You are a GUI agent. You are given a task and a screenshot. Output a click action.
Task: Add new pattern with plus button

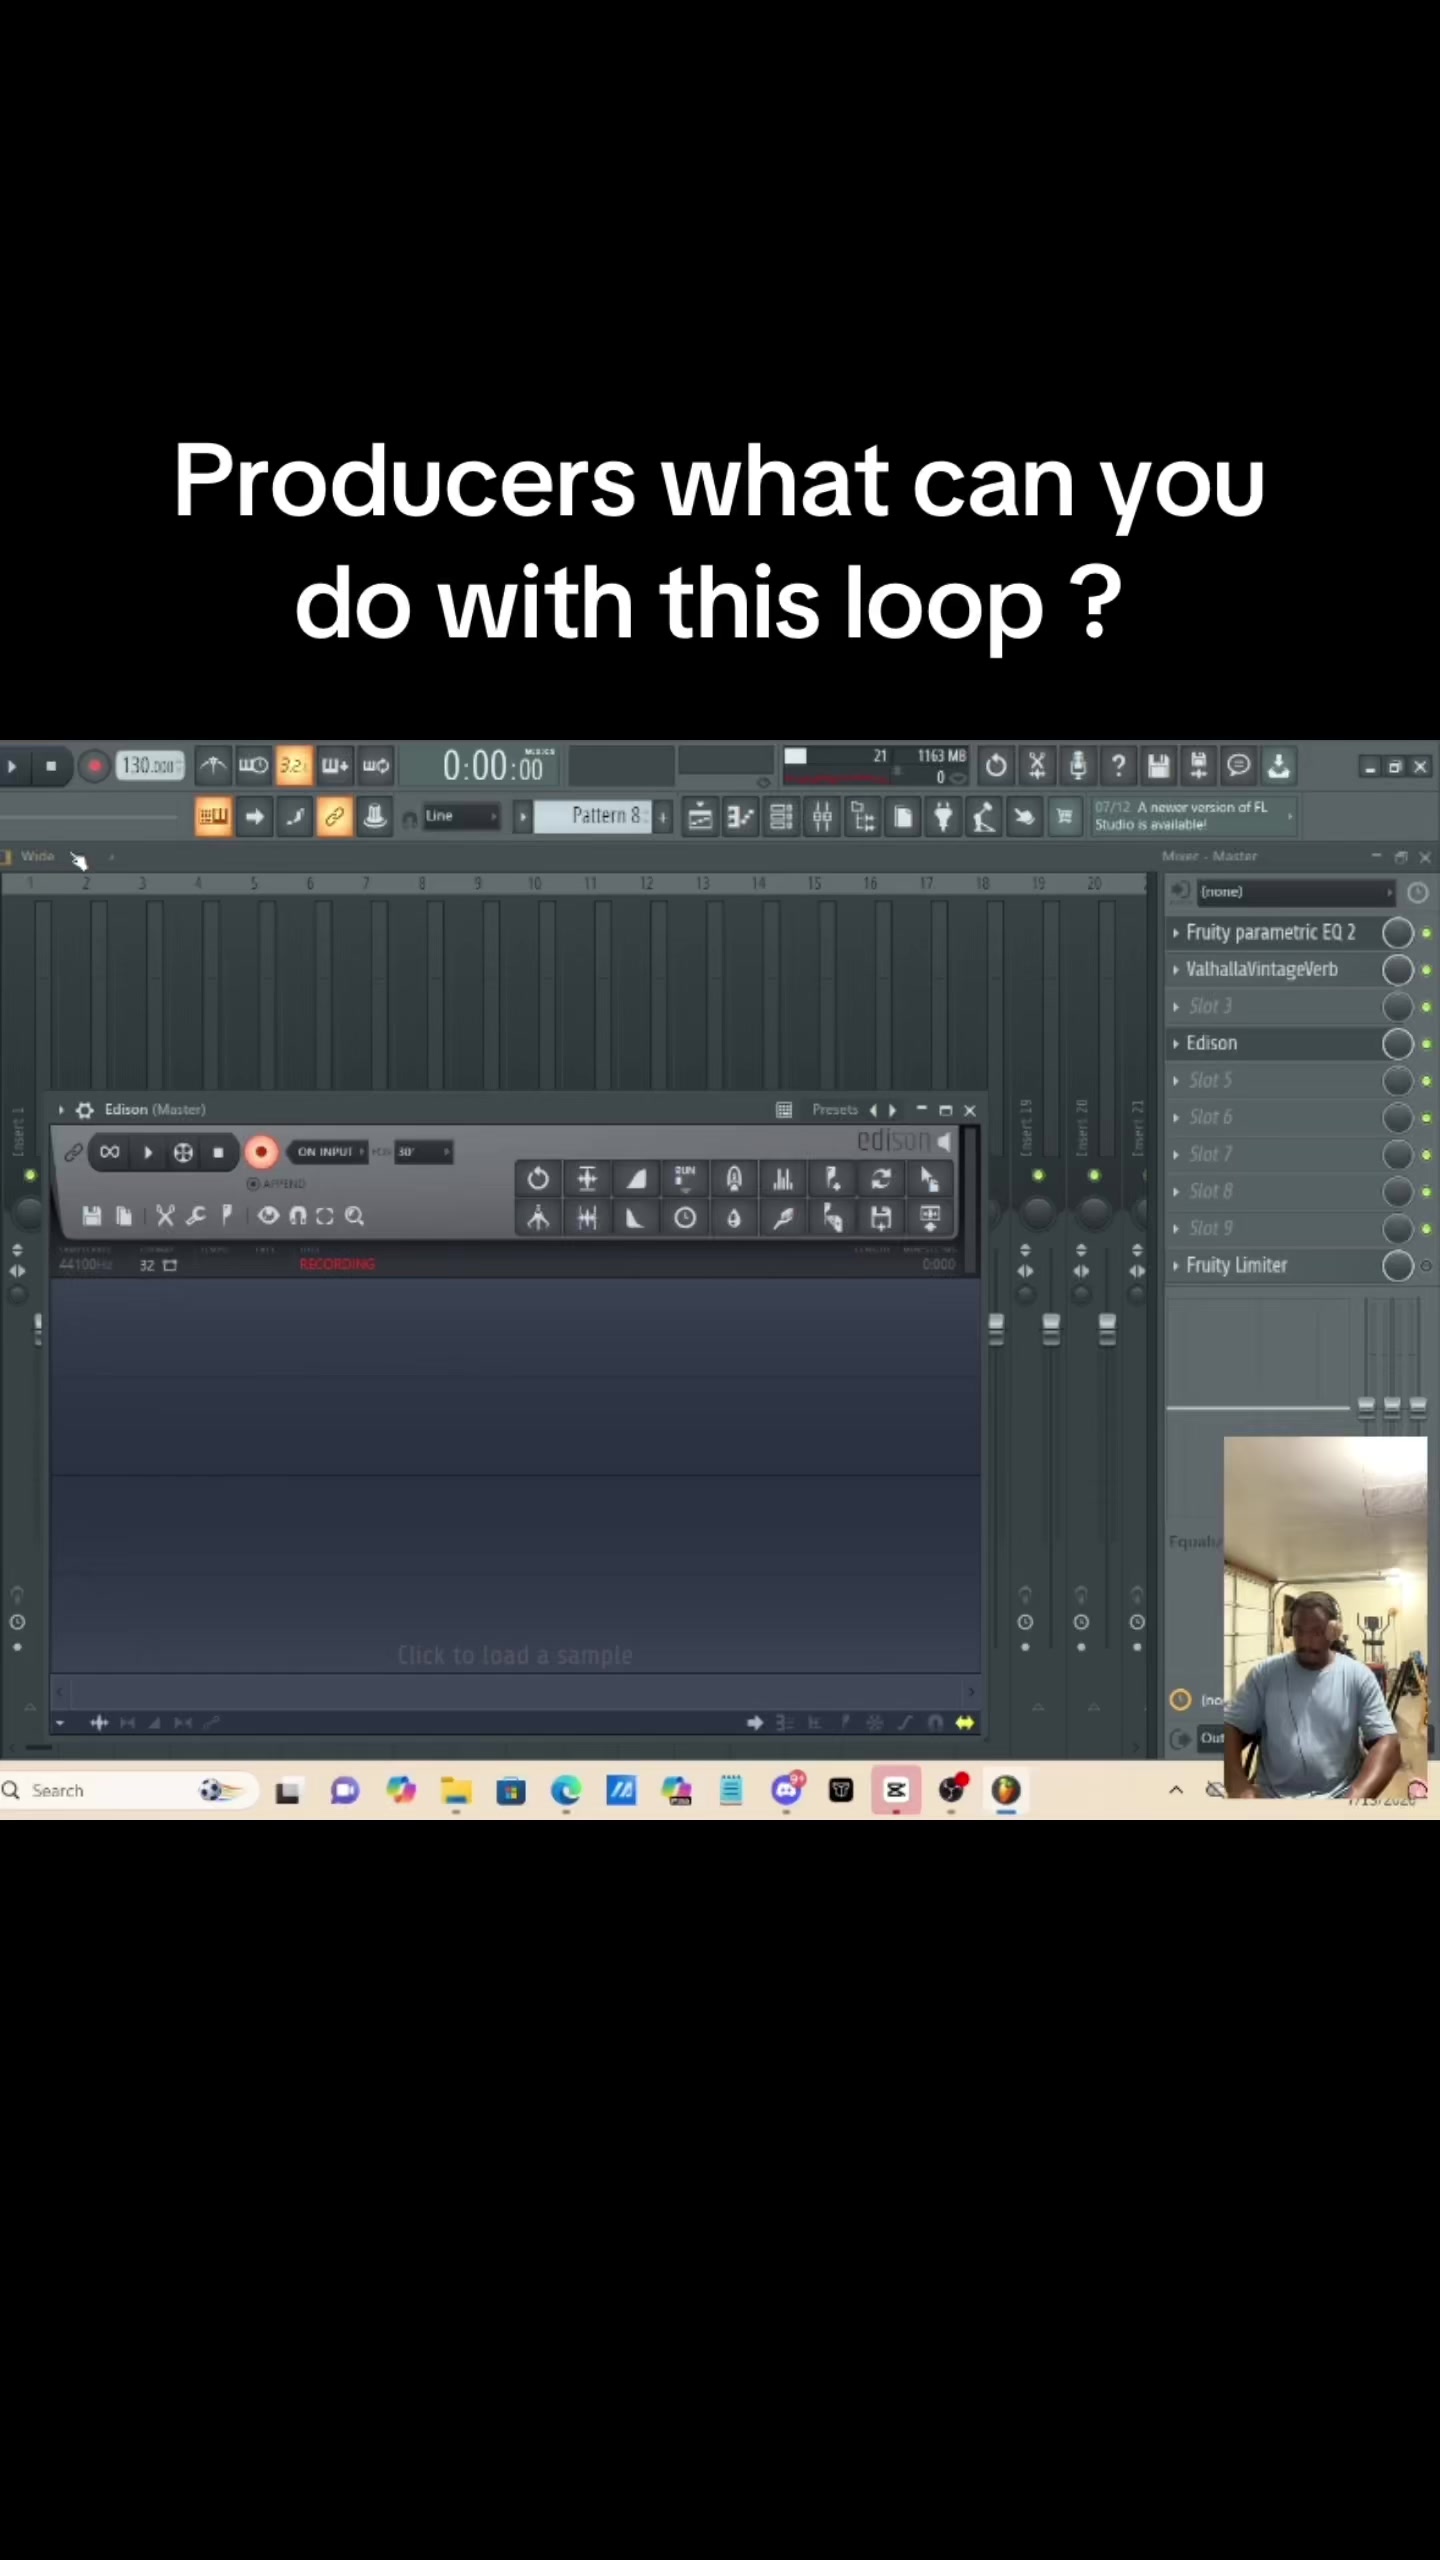[662, 816]
